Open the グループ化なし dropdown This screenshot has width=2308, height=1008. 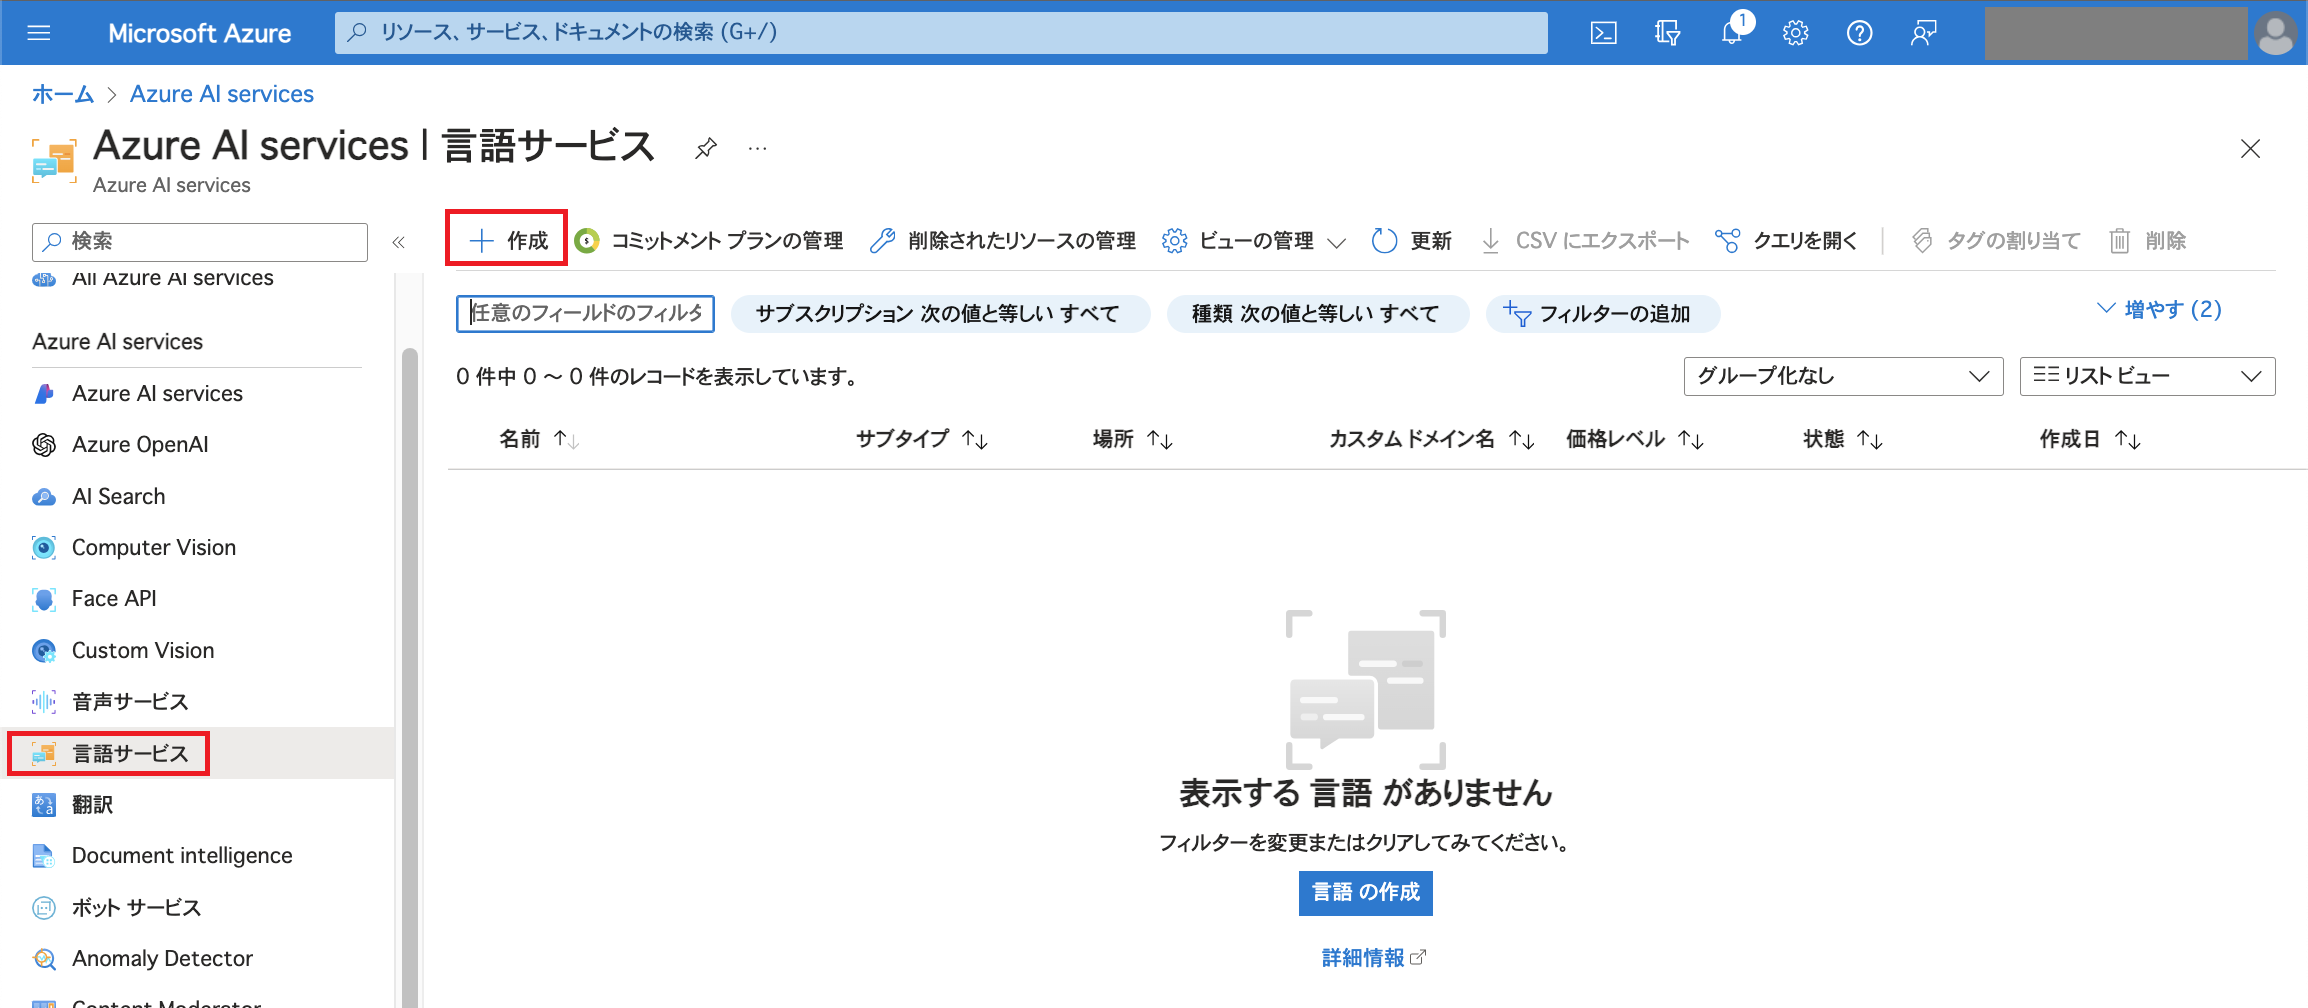(1843, 376)
